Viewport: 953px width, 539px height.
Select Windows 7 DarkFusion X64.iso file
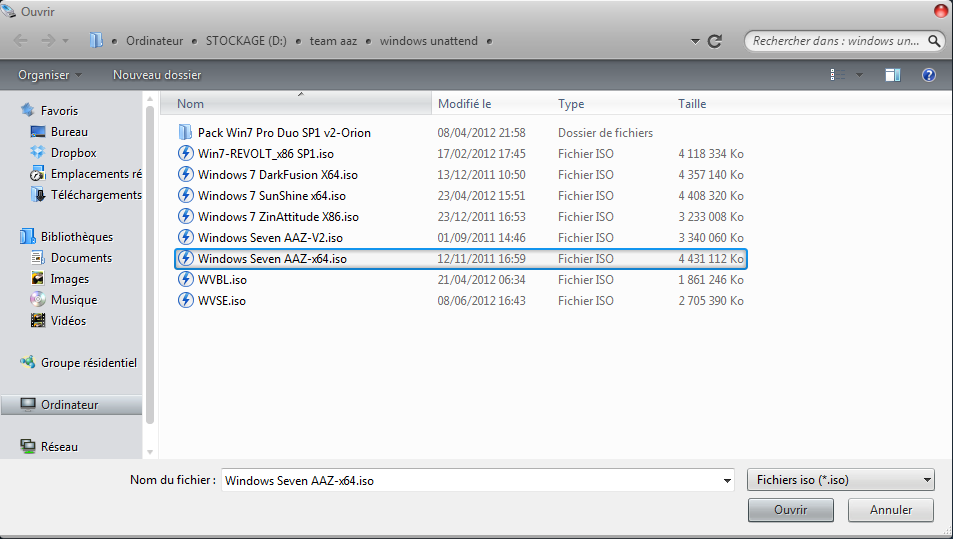(x=278, y=175)
